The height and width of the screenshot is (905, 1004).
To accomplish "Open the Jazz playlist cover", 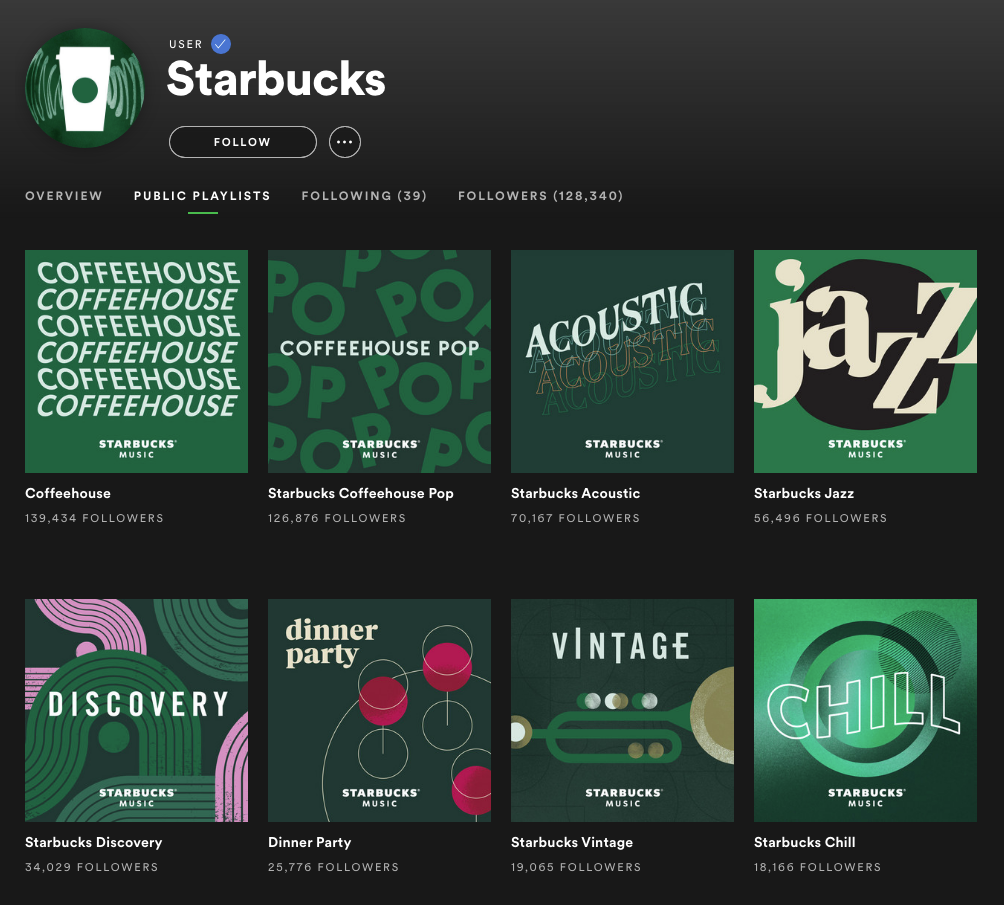I will tap(865, 361).
